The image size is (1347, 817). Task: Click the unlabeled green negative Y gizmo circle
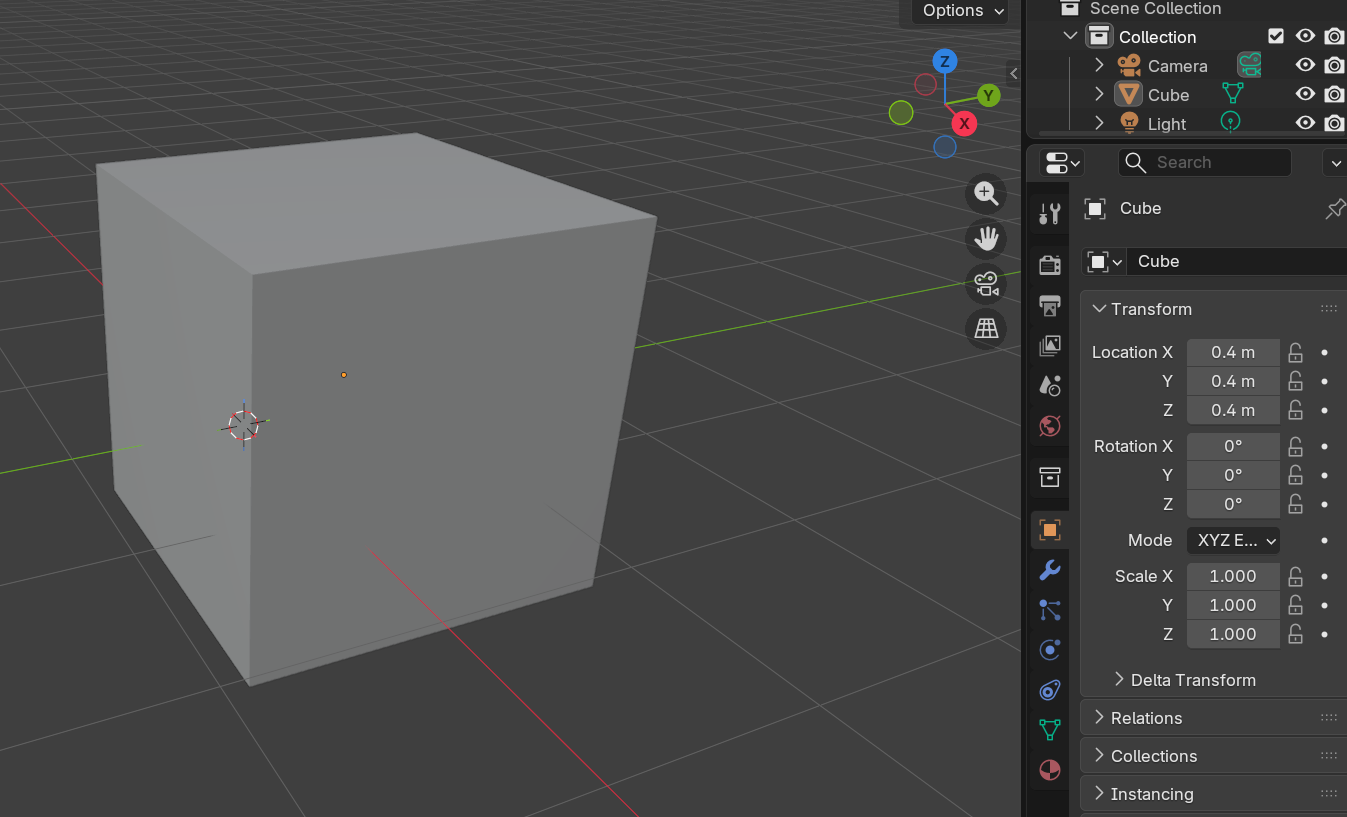[x=901, y=112]
